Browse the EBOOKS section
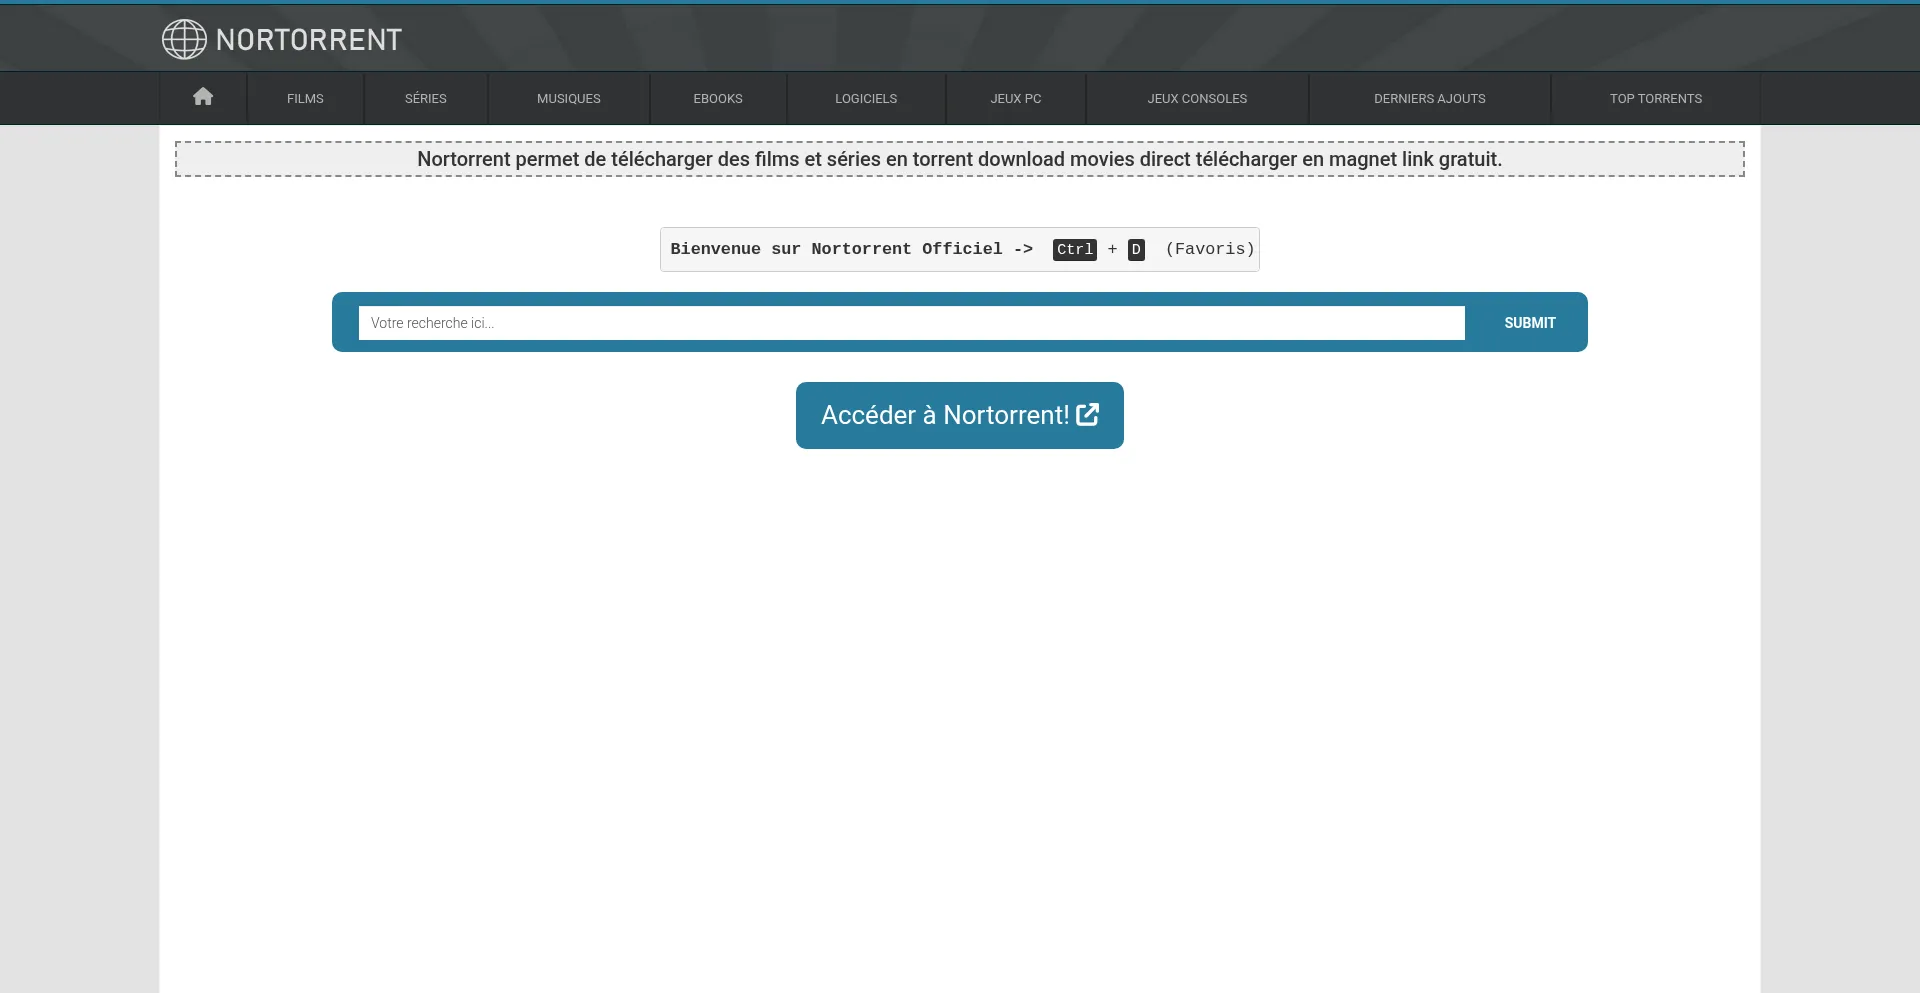This screenshot has height=993, width=1920. 718,98
